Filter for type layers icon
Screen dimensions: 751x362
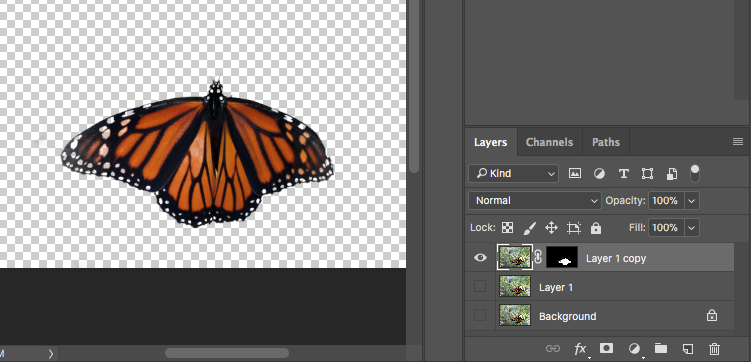623,173
